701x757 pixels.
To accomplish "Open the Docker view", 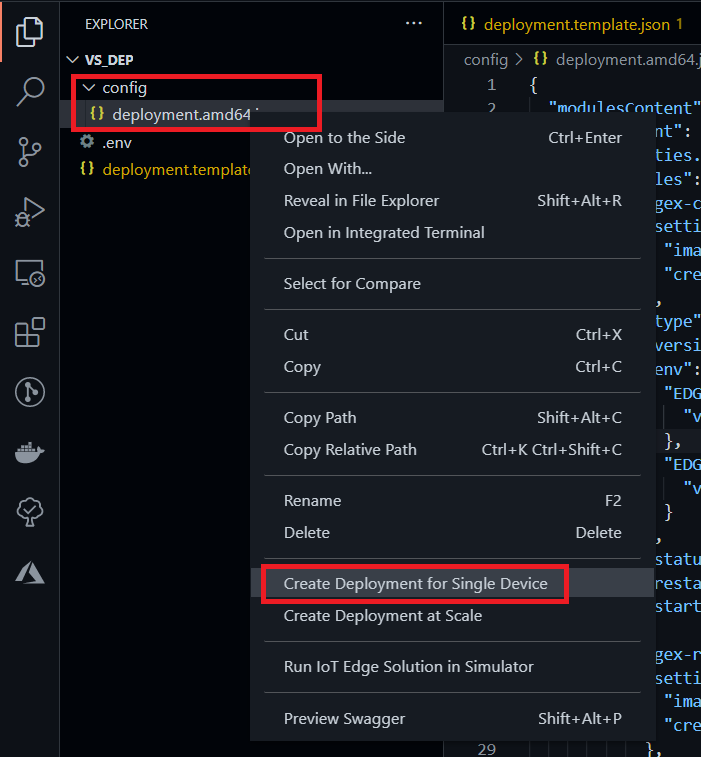I will [30, 452].
